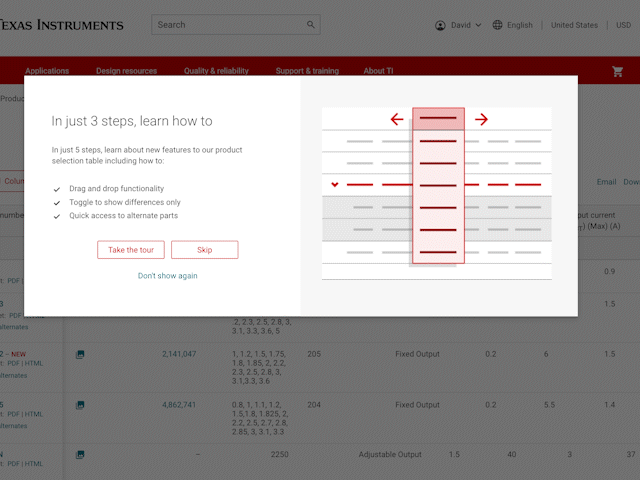Click left arrow in tour illustration
The image size is (640, 480).
click(x=397, y=119)
